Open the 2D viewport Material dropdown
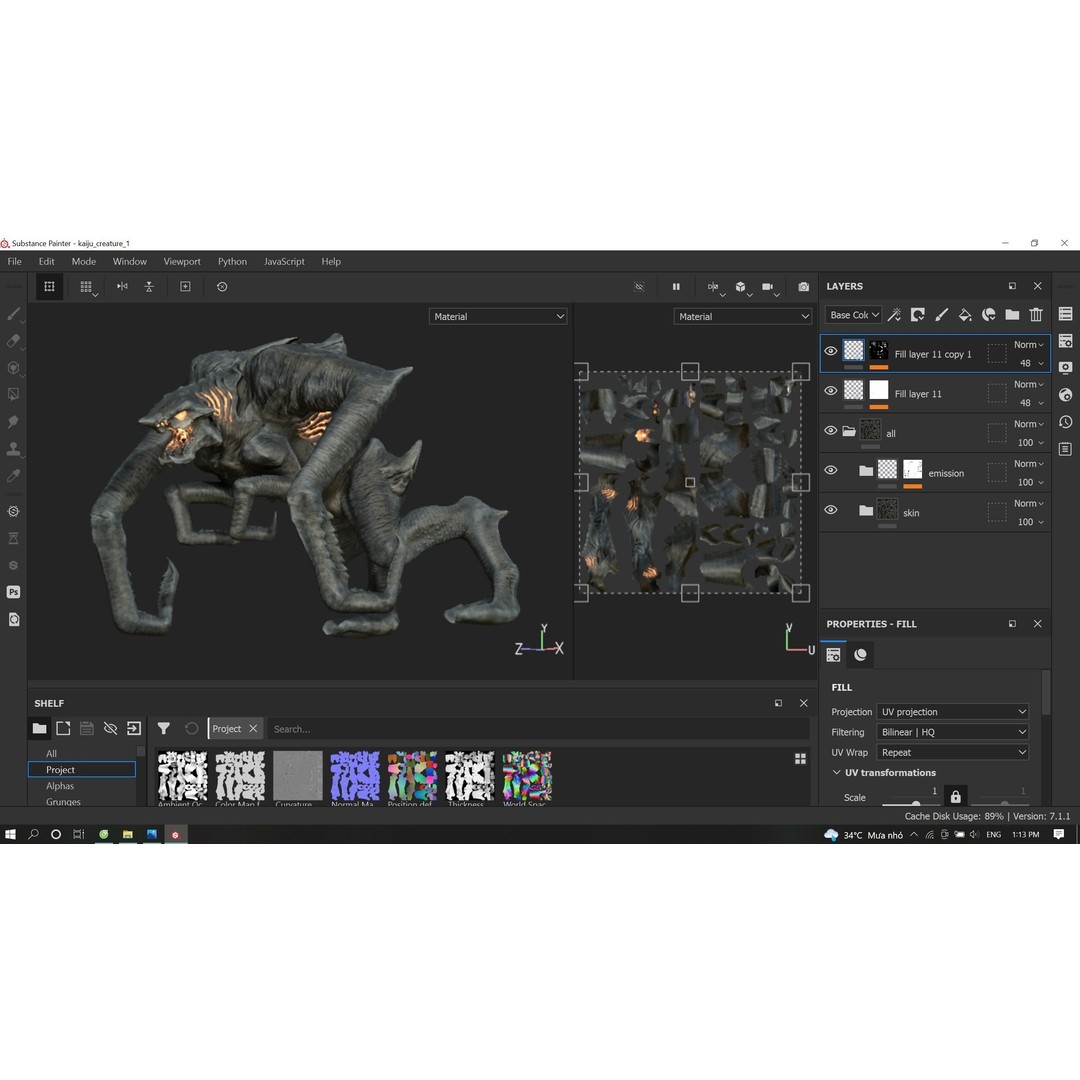 click(742, 316)
